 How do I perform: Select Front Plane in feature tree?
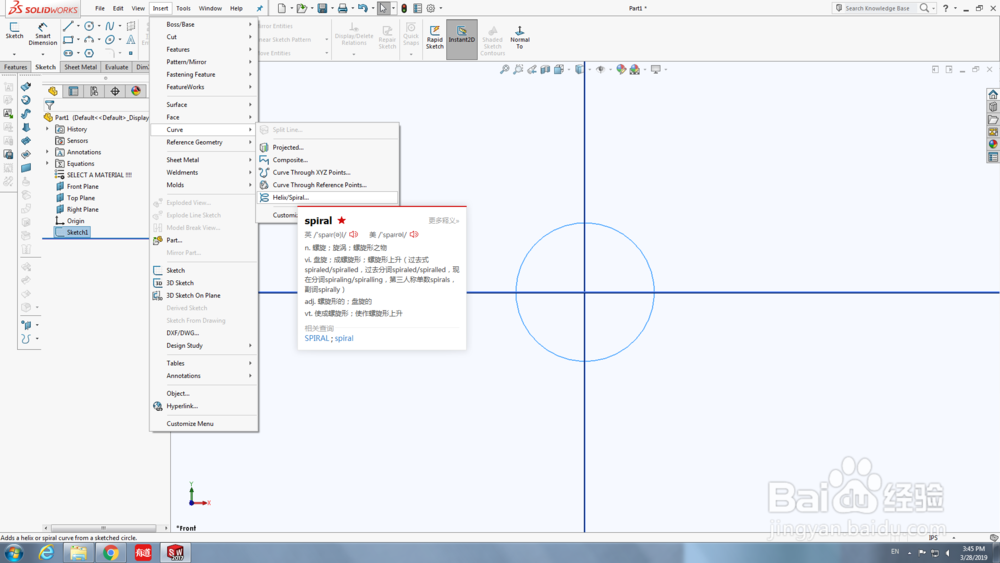(x=82, y=186)
